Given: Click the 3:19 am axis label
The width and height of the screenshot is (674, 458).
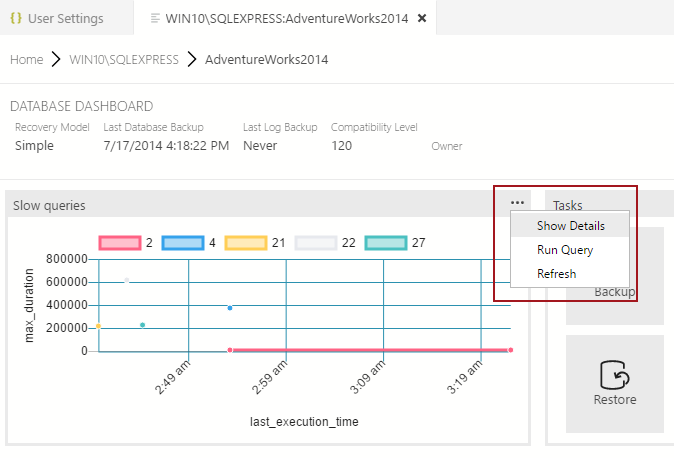Looking at the screenshot, I should [x=464, y=378].
